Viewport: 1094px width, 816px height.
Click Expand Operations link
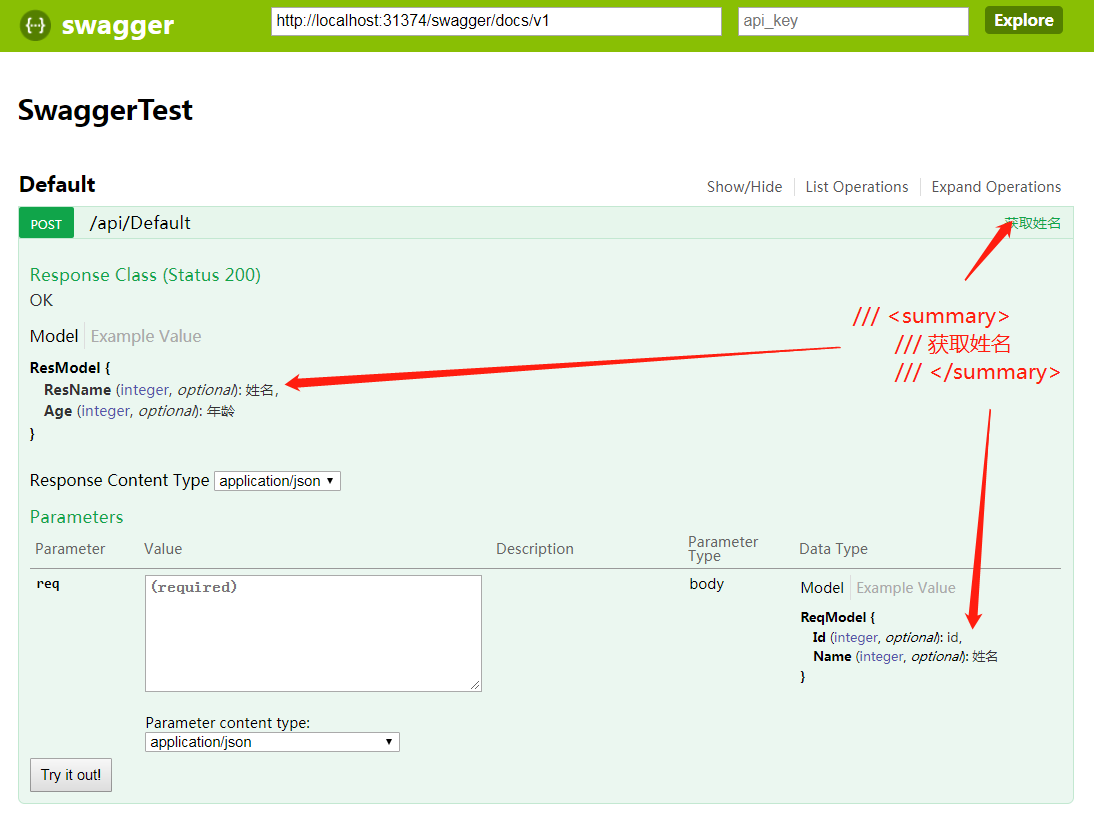click(x=996, y=187)
